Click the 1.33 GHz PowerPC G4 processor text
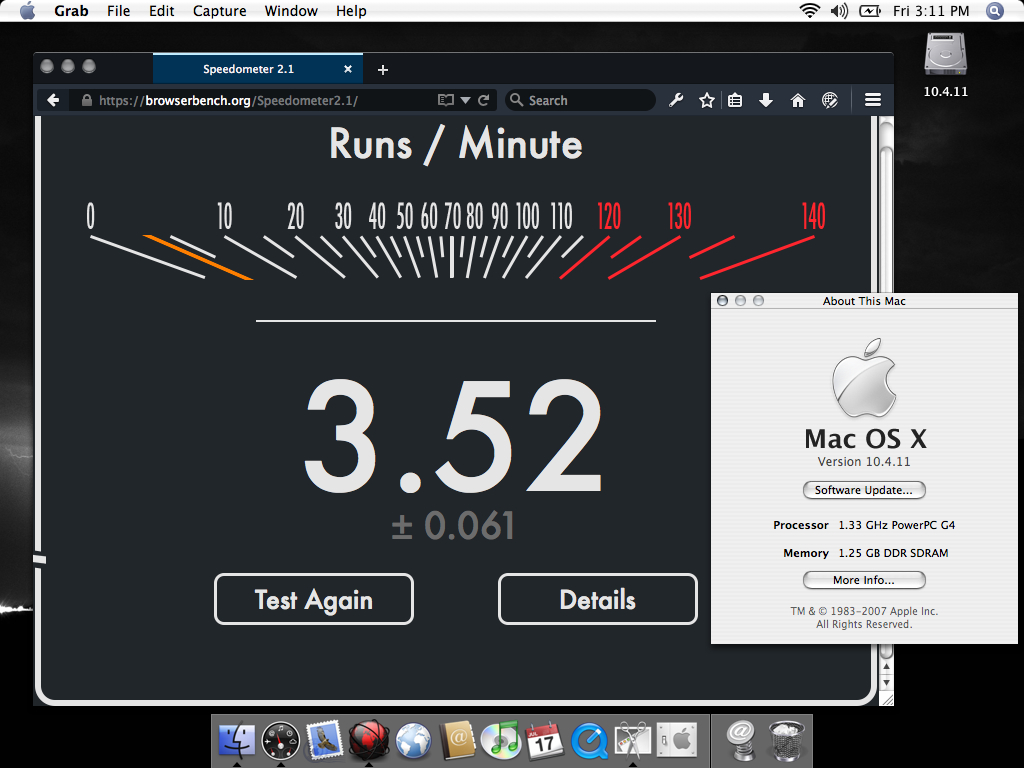 click(897, 525)
